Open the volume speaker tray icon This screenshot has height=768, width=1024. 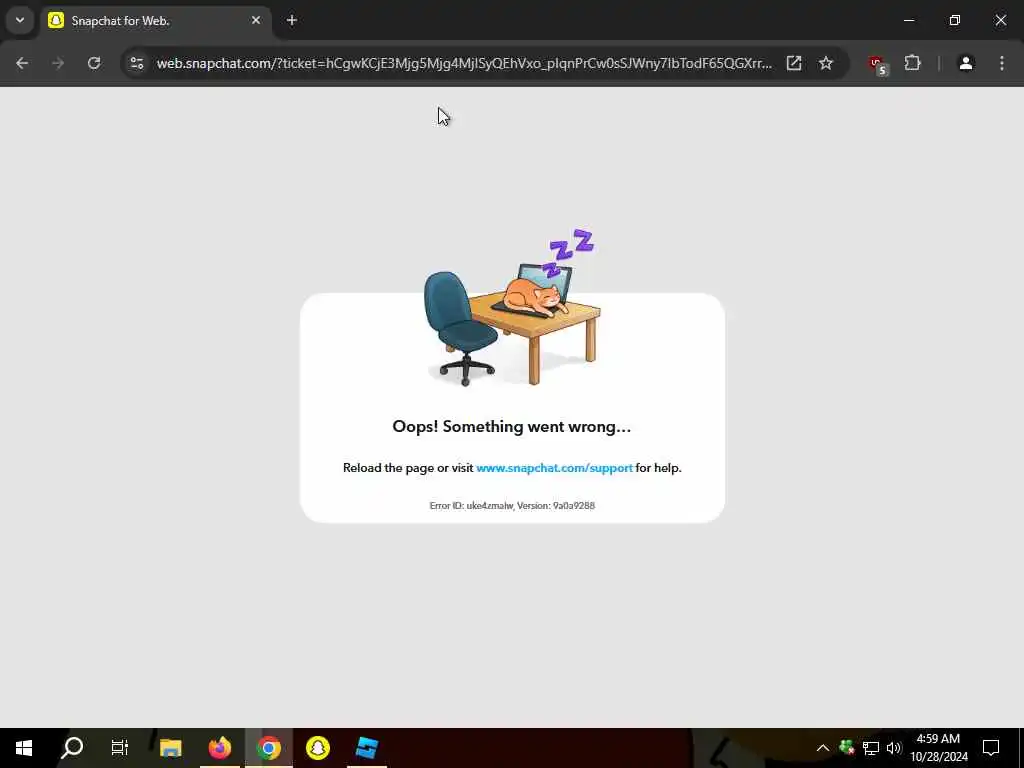[x=894, y=748]
